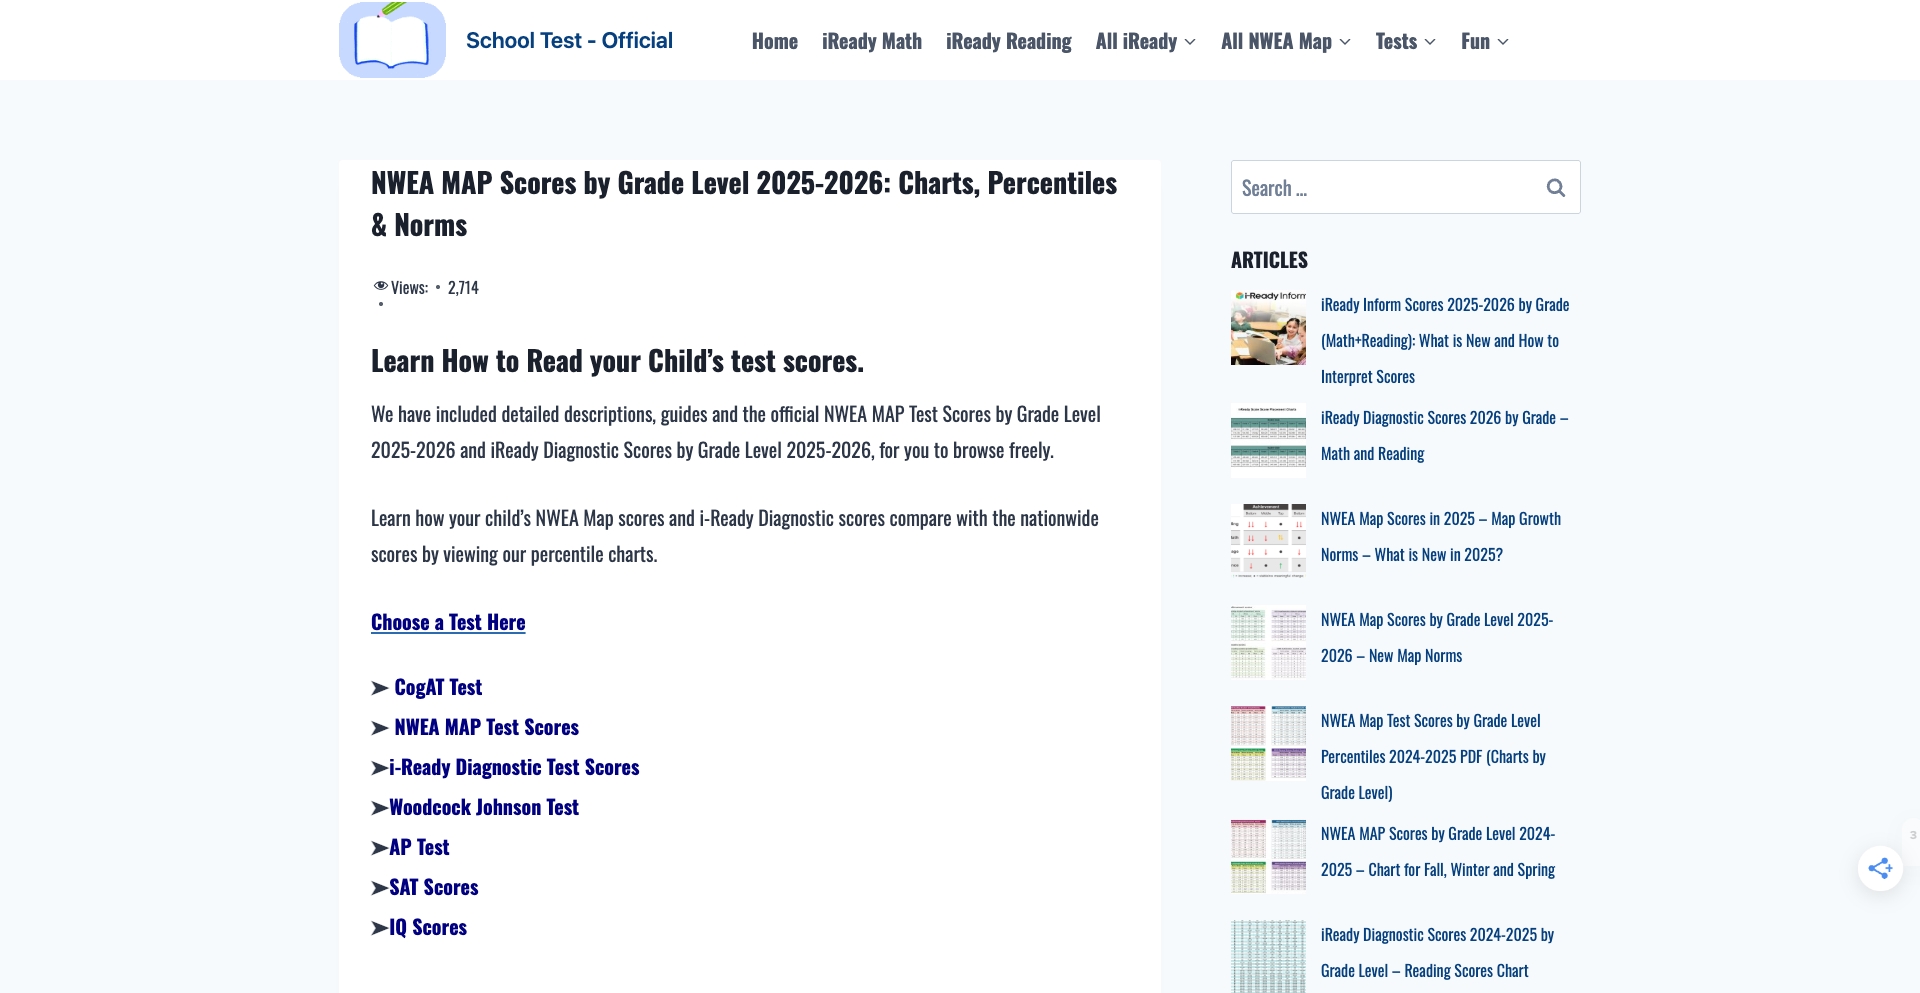Viewport: 1920px width, 993px height.
Task: Click the share icon at bottom right
Action: (x=1881, y=868)
